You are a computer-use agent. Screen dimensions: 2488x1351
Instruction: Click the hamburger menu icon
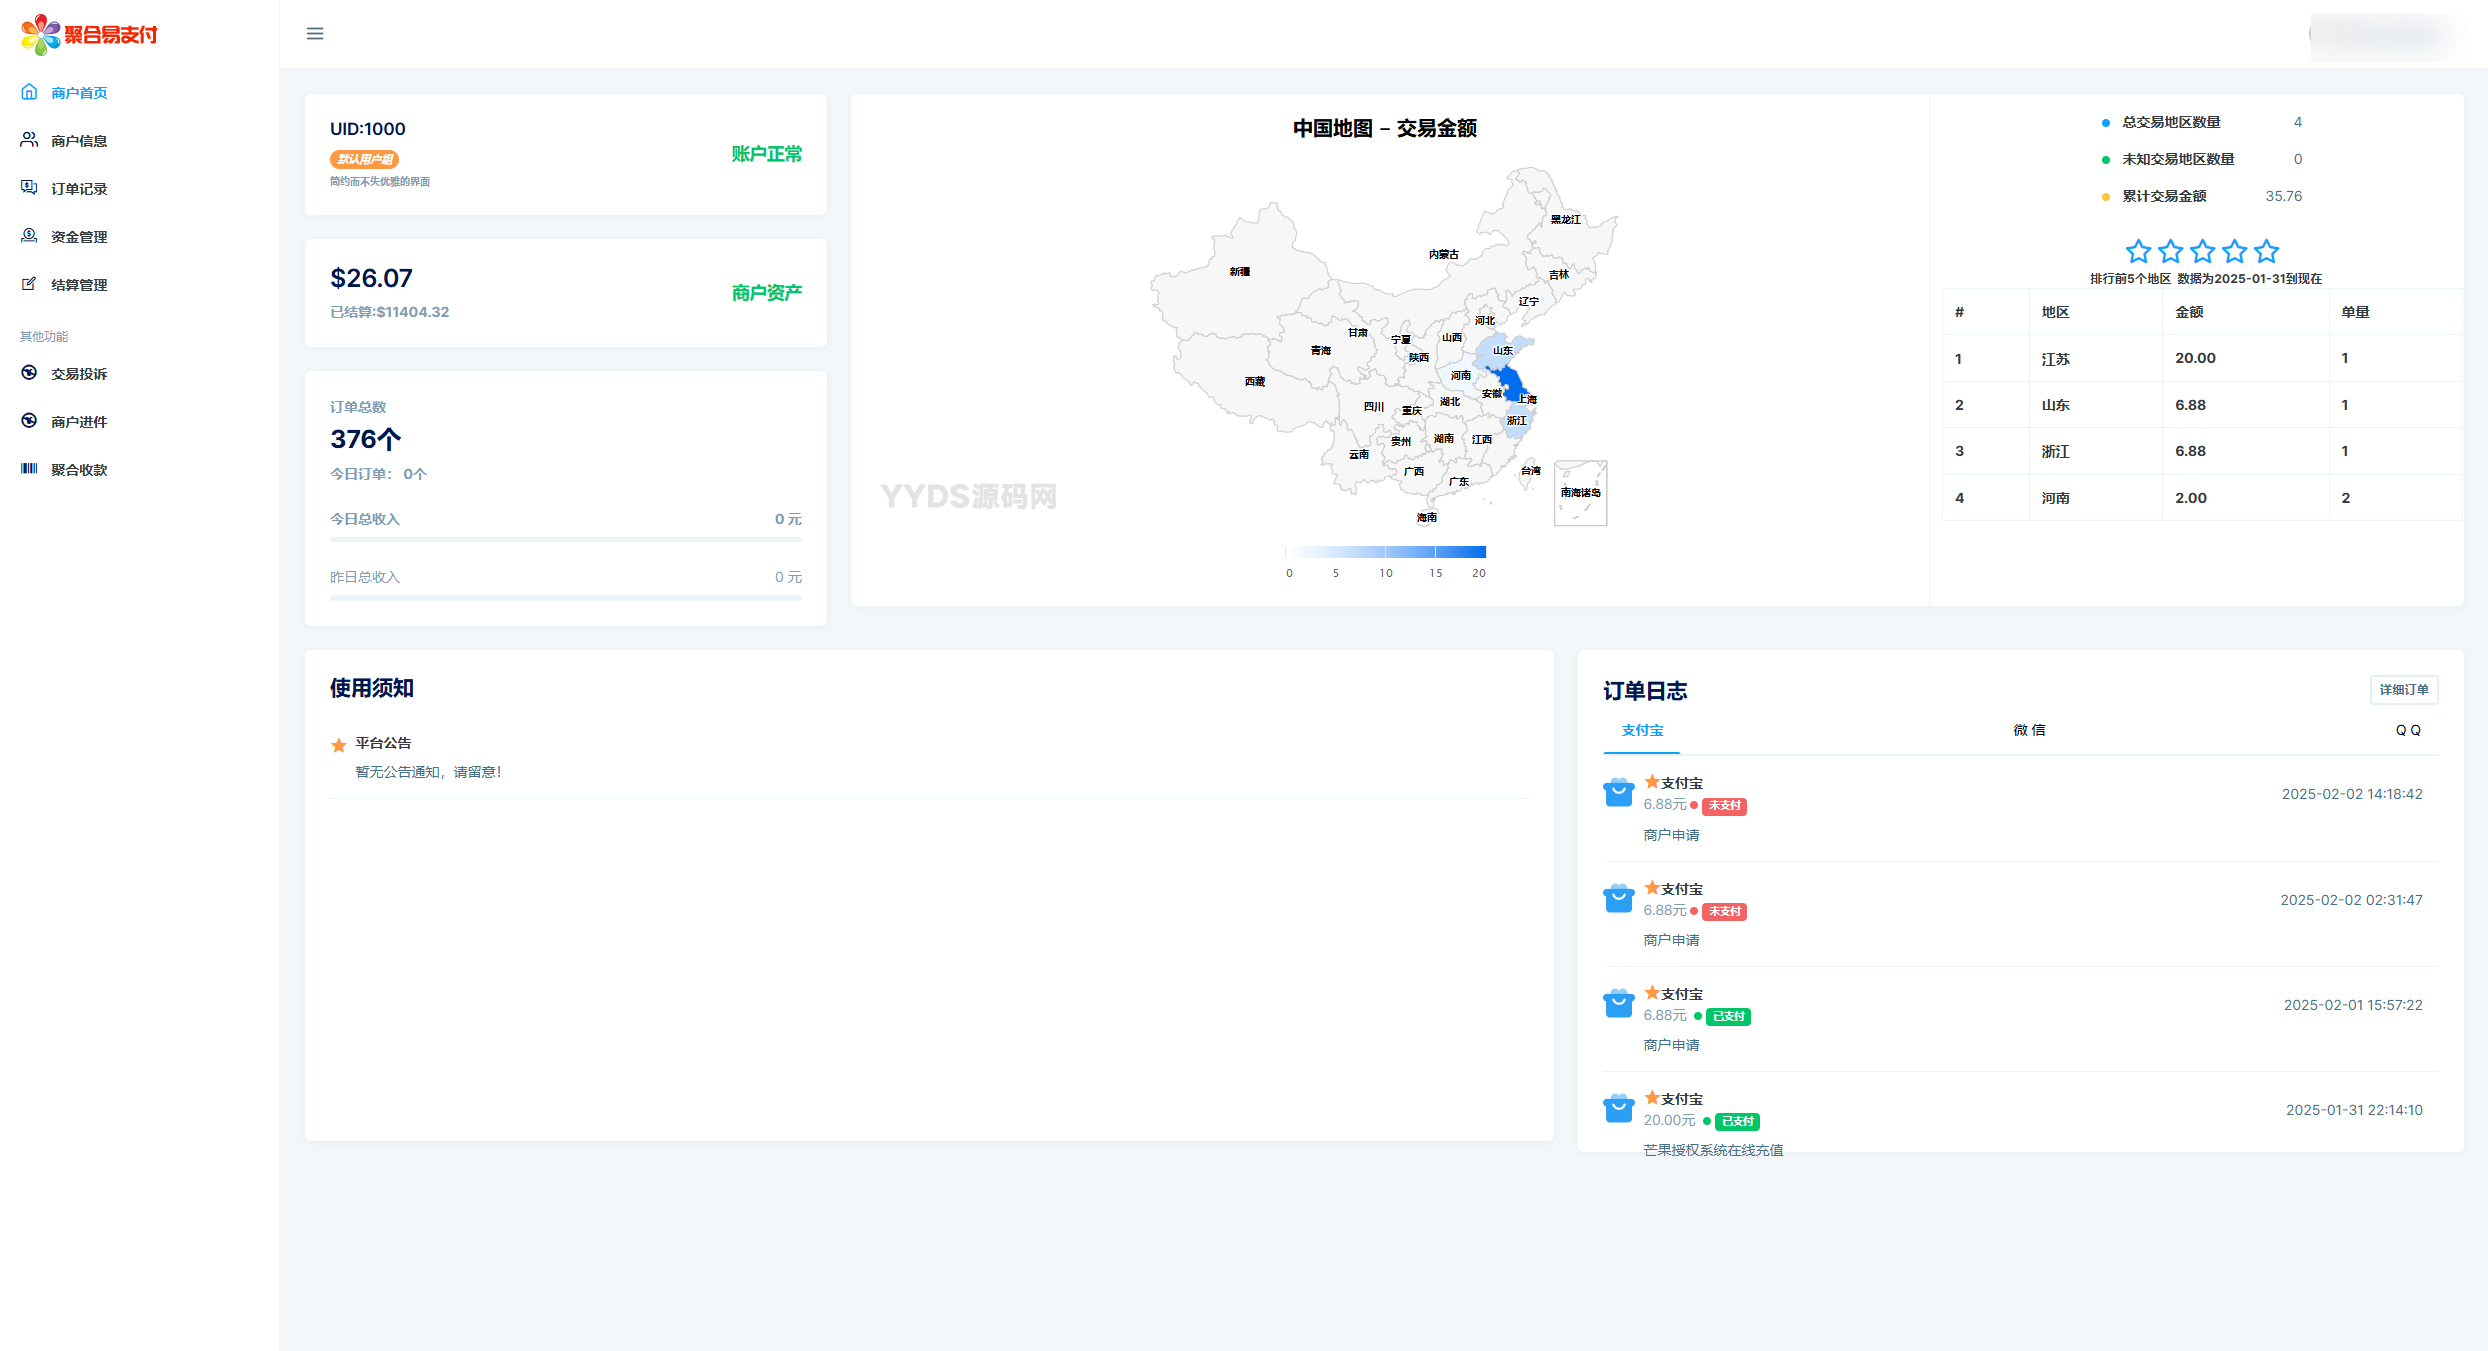pyautogui.click(x=315, y=34)
